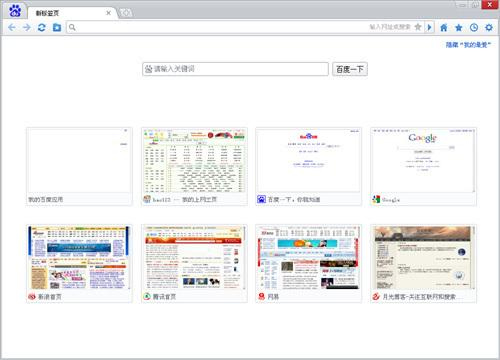Click the blue arrow next to address bar
The image size is (500, 360).
(429, 27)
